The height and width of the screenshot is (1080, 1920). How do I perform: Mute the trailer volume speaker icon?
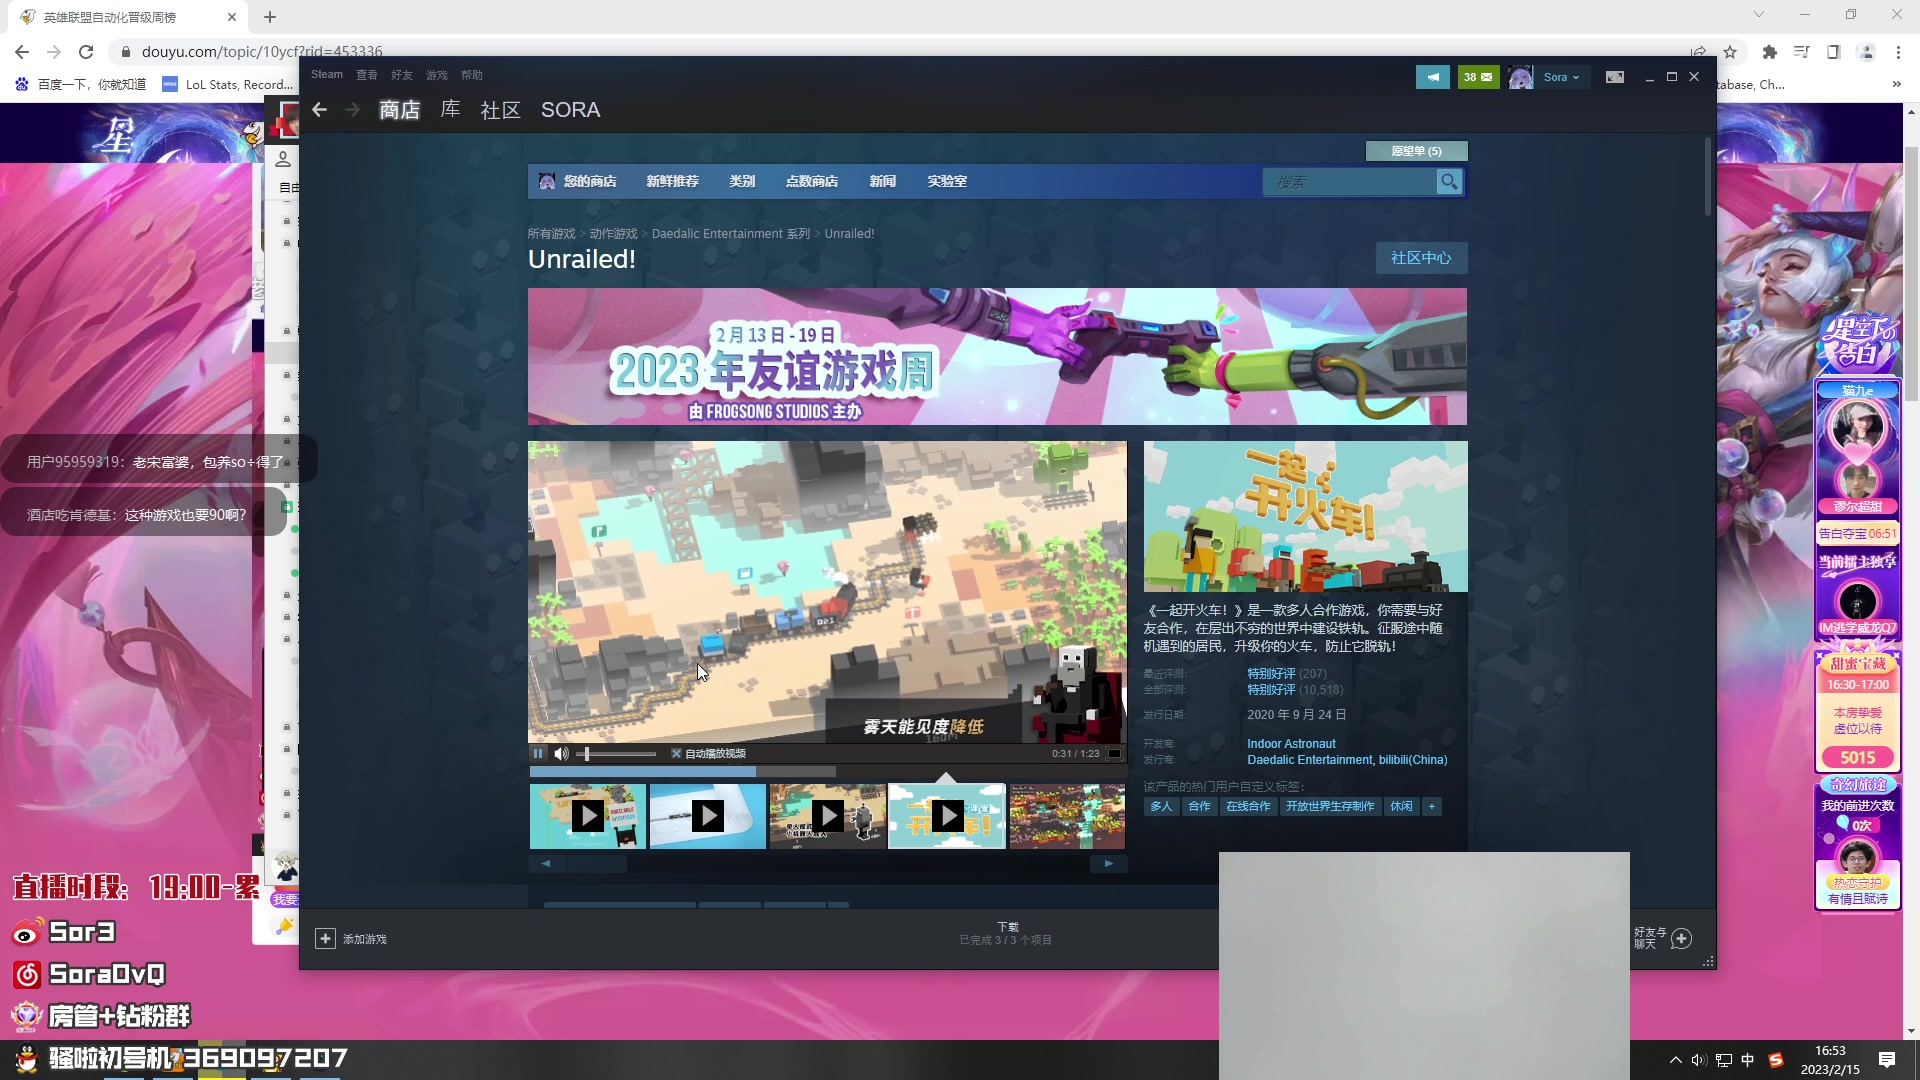561,754
